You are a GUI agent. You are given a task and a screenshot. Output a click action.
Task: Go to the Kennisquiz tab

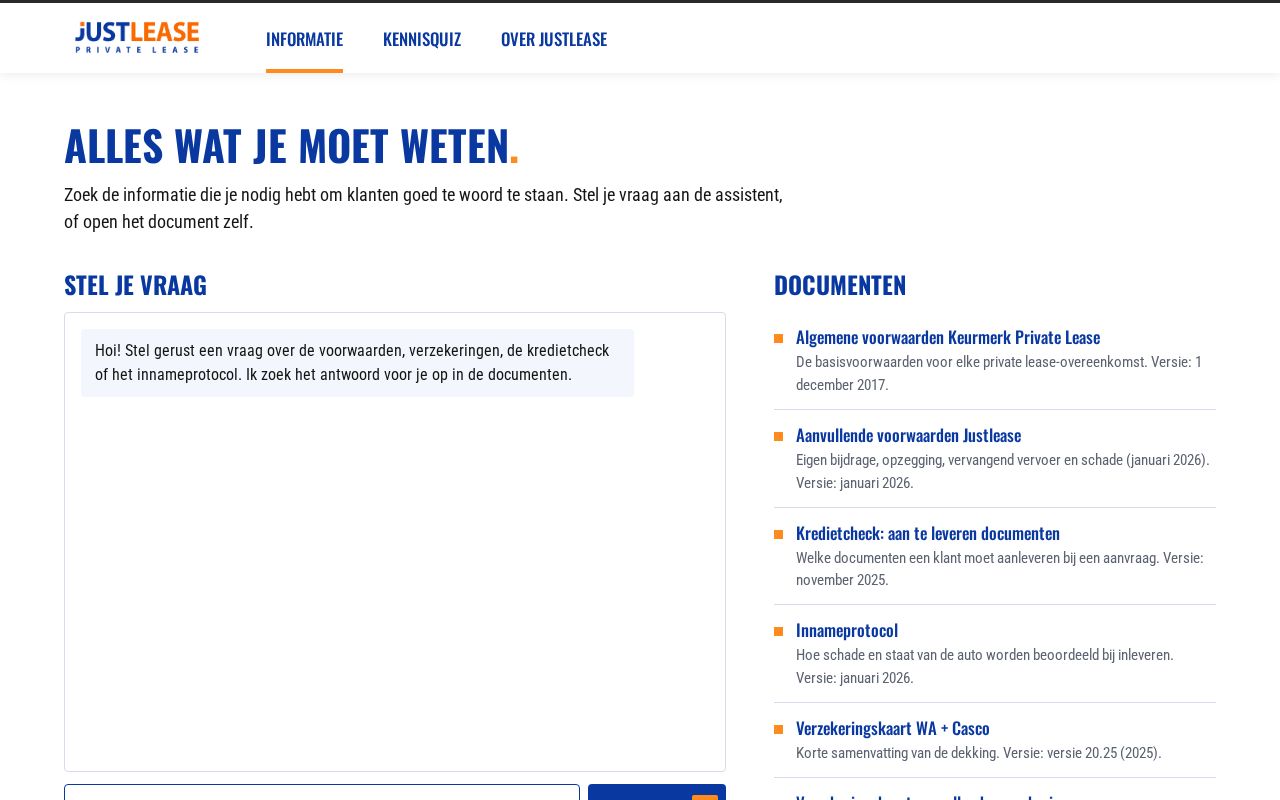(422, 39)
